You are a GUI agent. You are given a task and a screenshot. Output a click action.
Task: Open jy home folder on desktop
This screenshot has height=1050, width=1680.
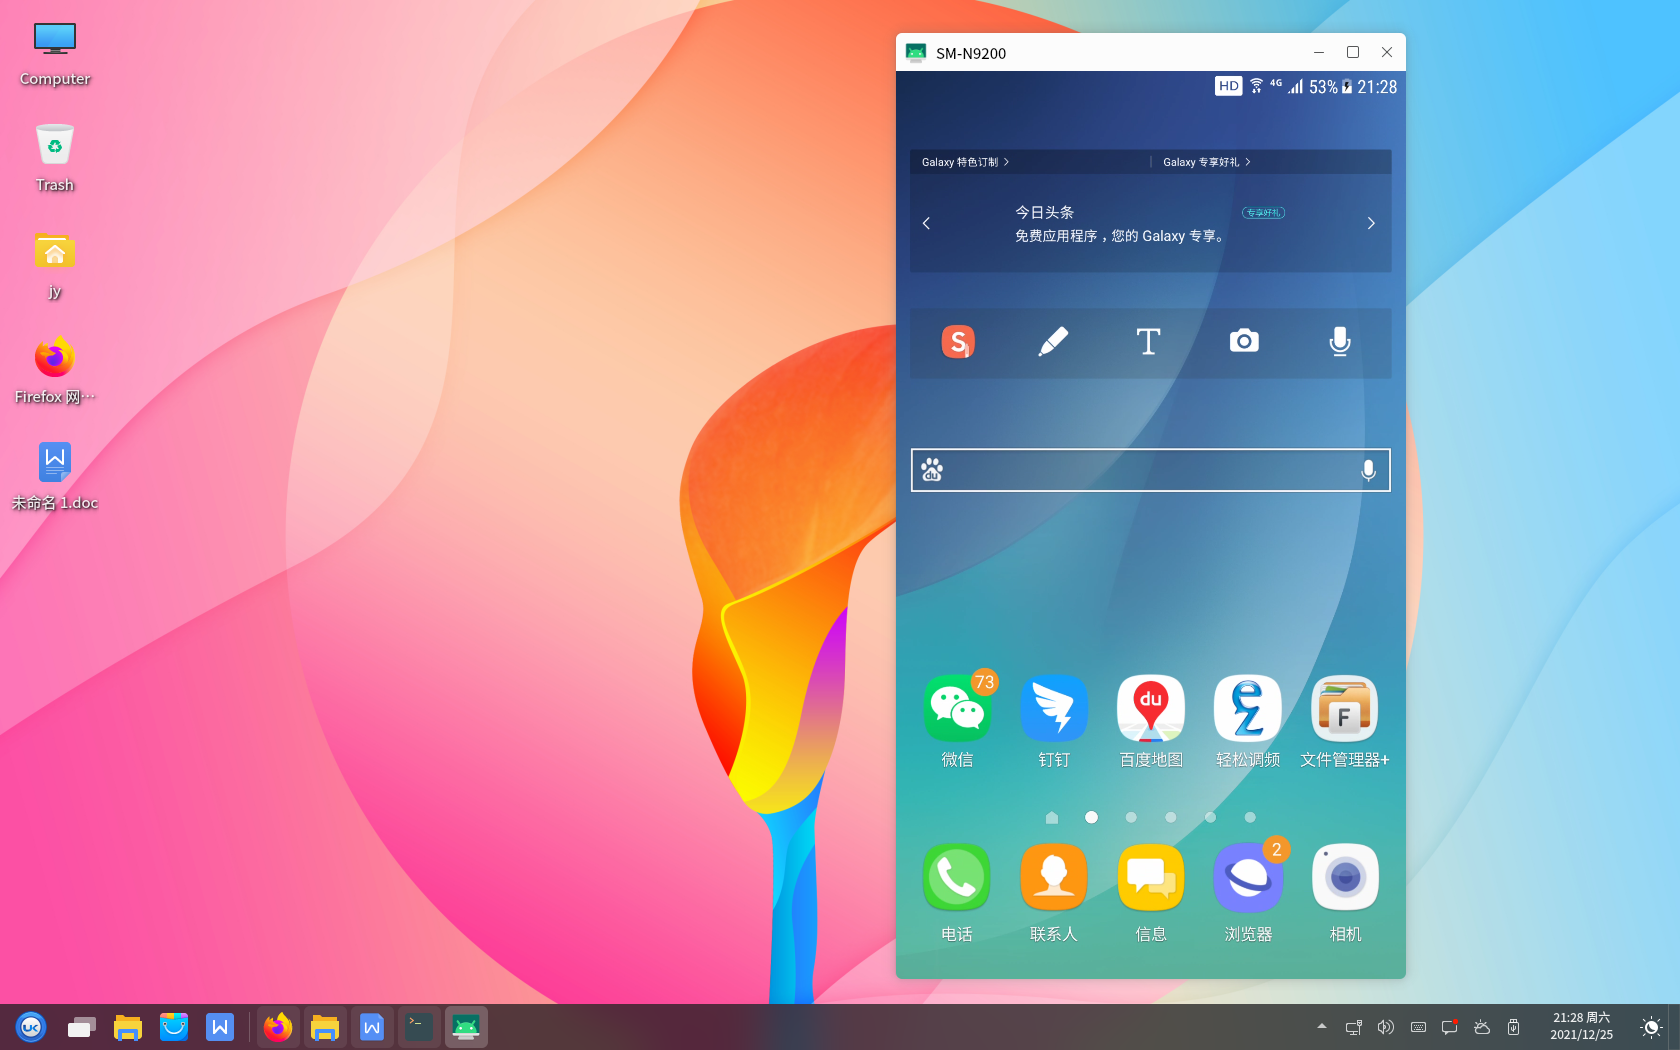coord(55,264)
